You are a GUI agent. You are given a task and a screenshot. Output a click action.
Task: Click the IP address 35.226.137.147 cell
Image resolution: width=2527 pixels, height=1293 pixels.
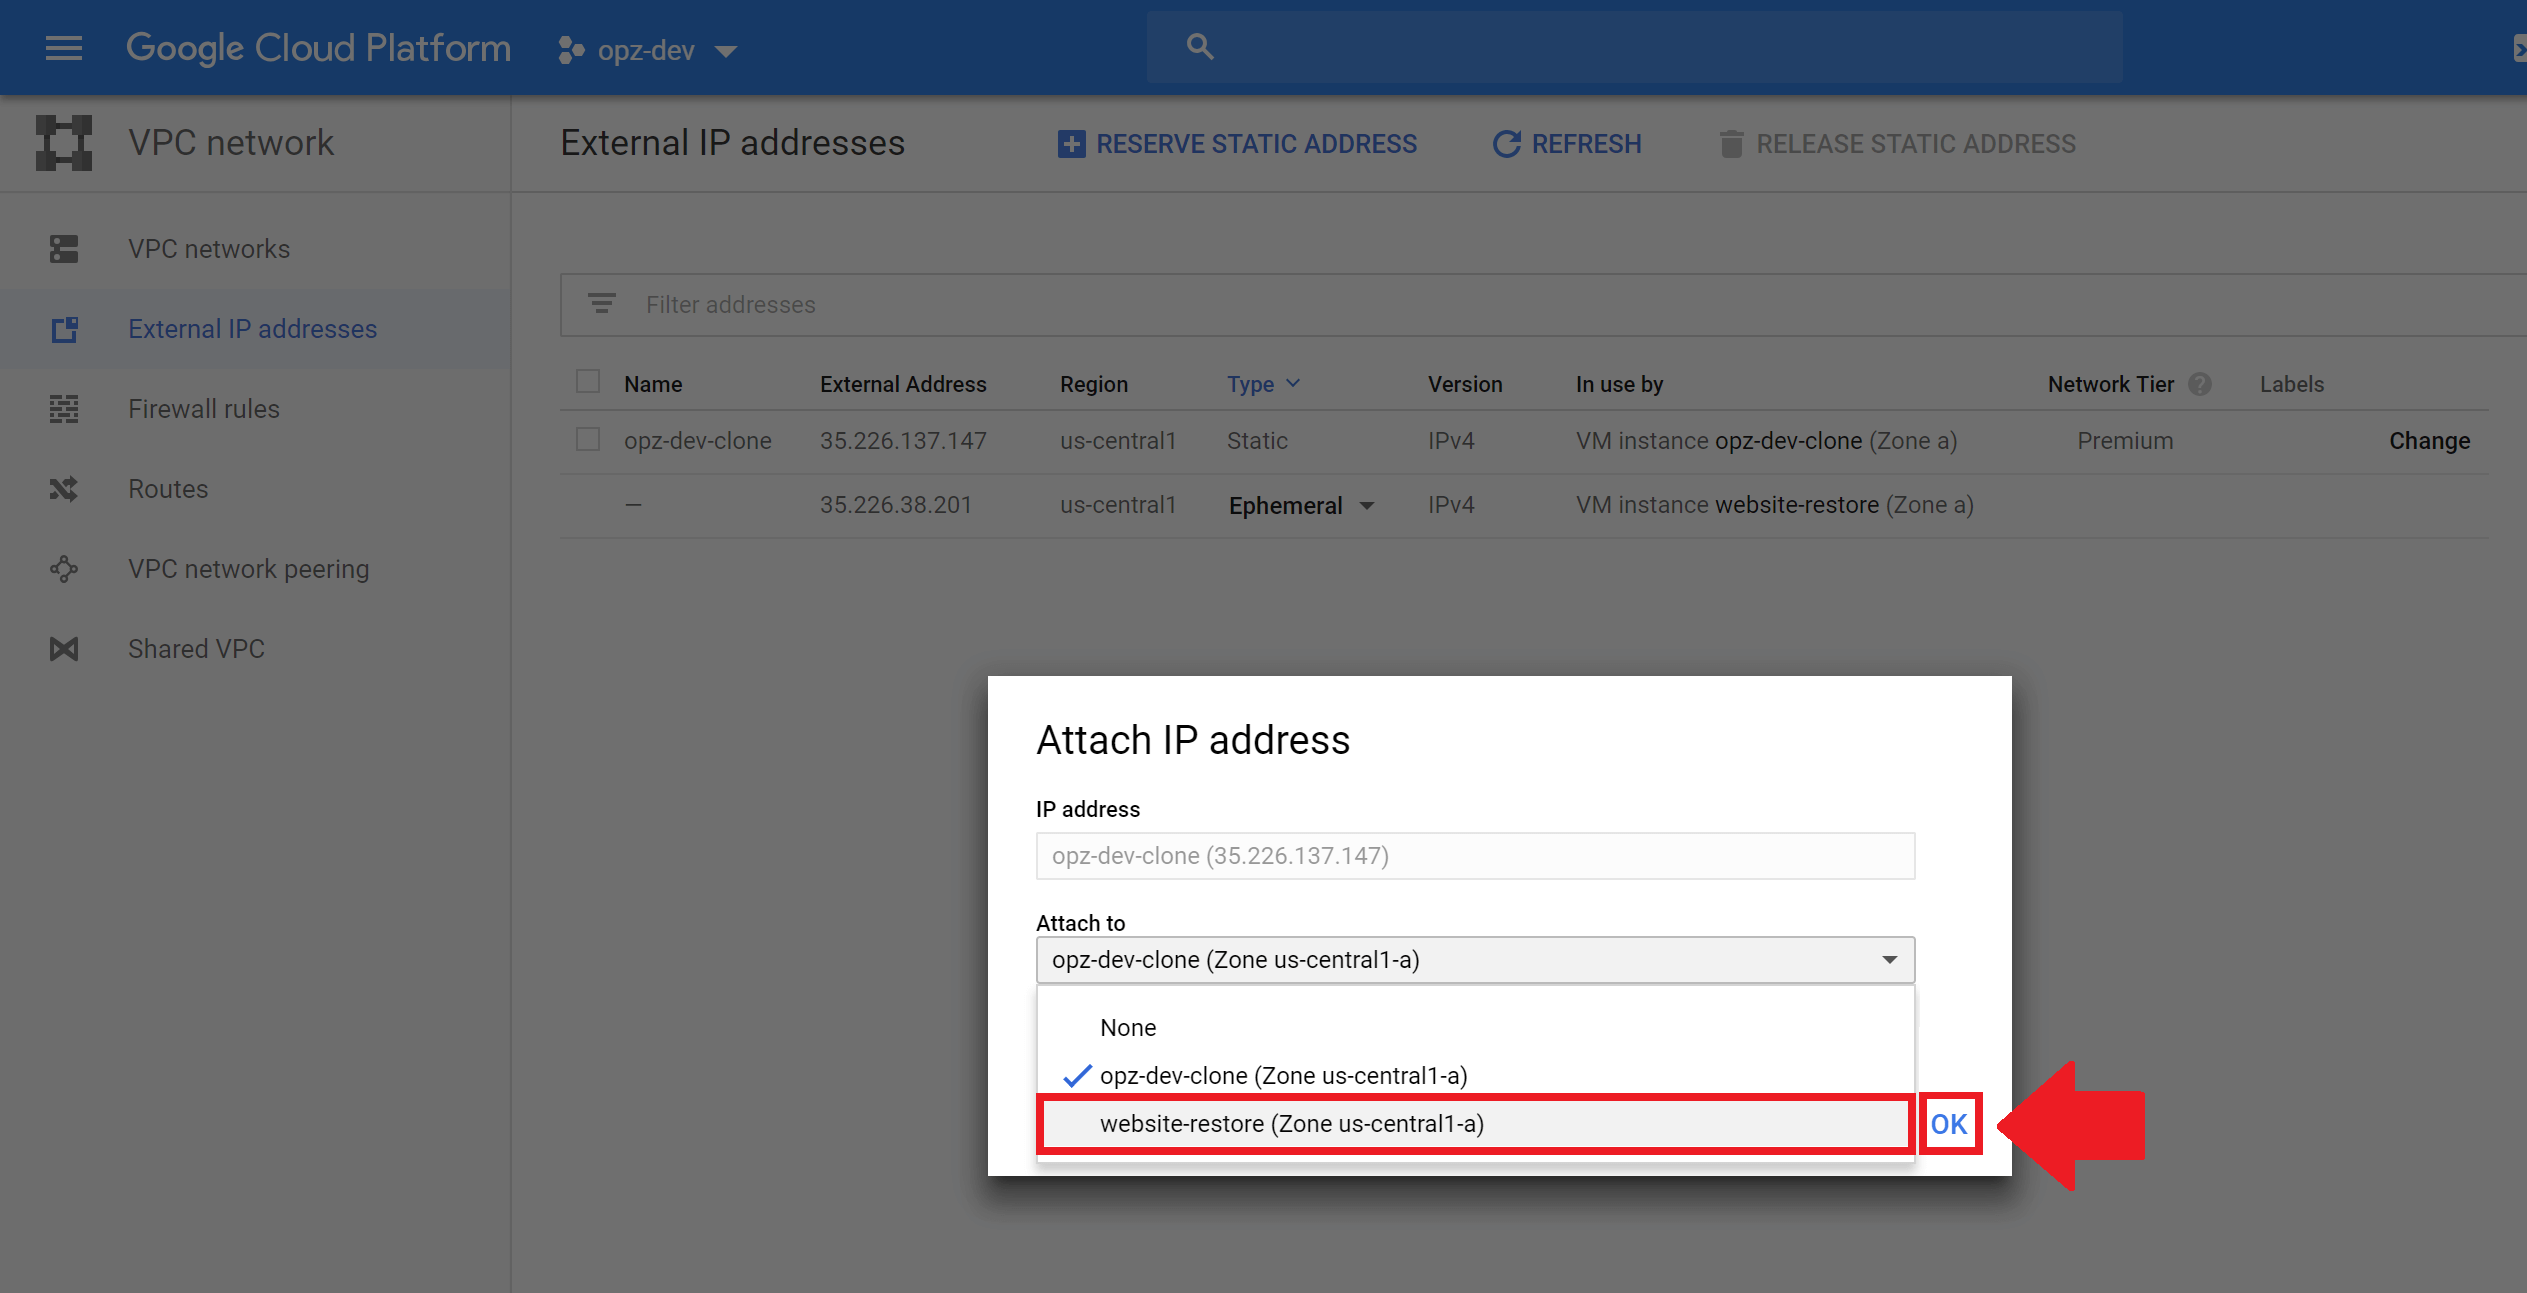click(903, 441)
